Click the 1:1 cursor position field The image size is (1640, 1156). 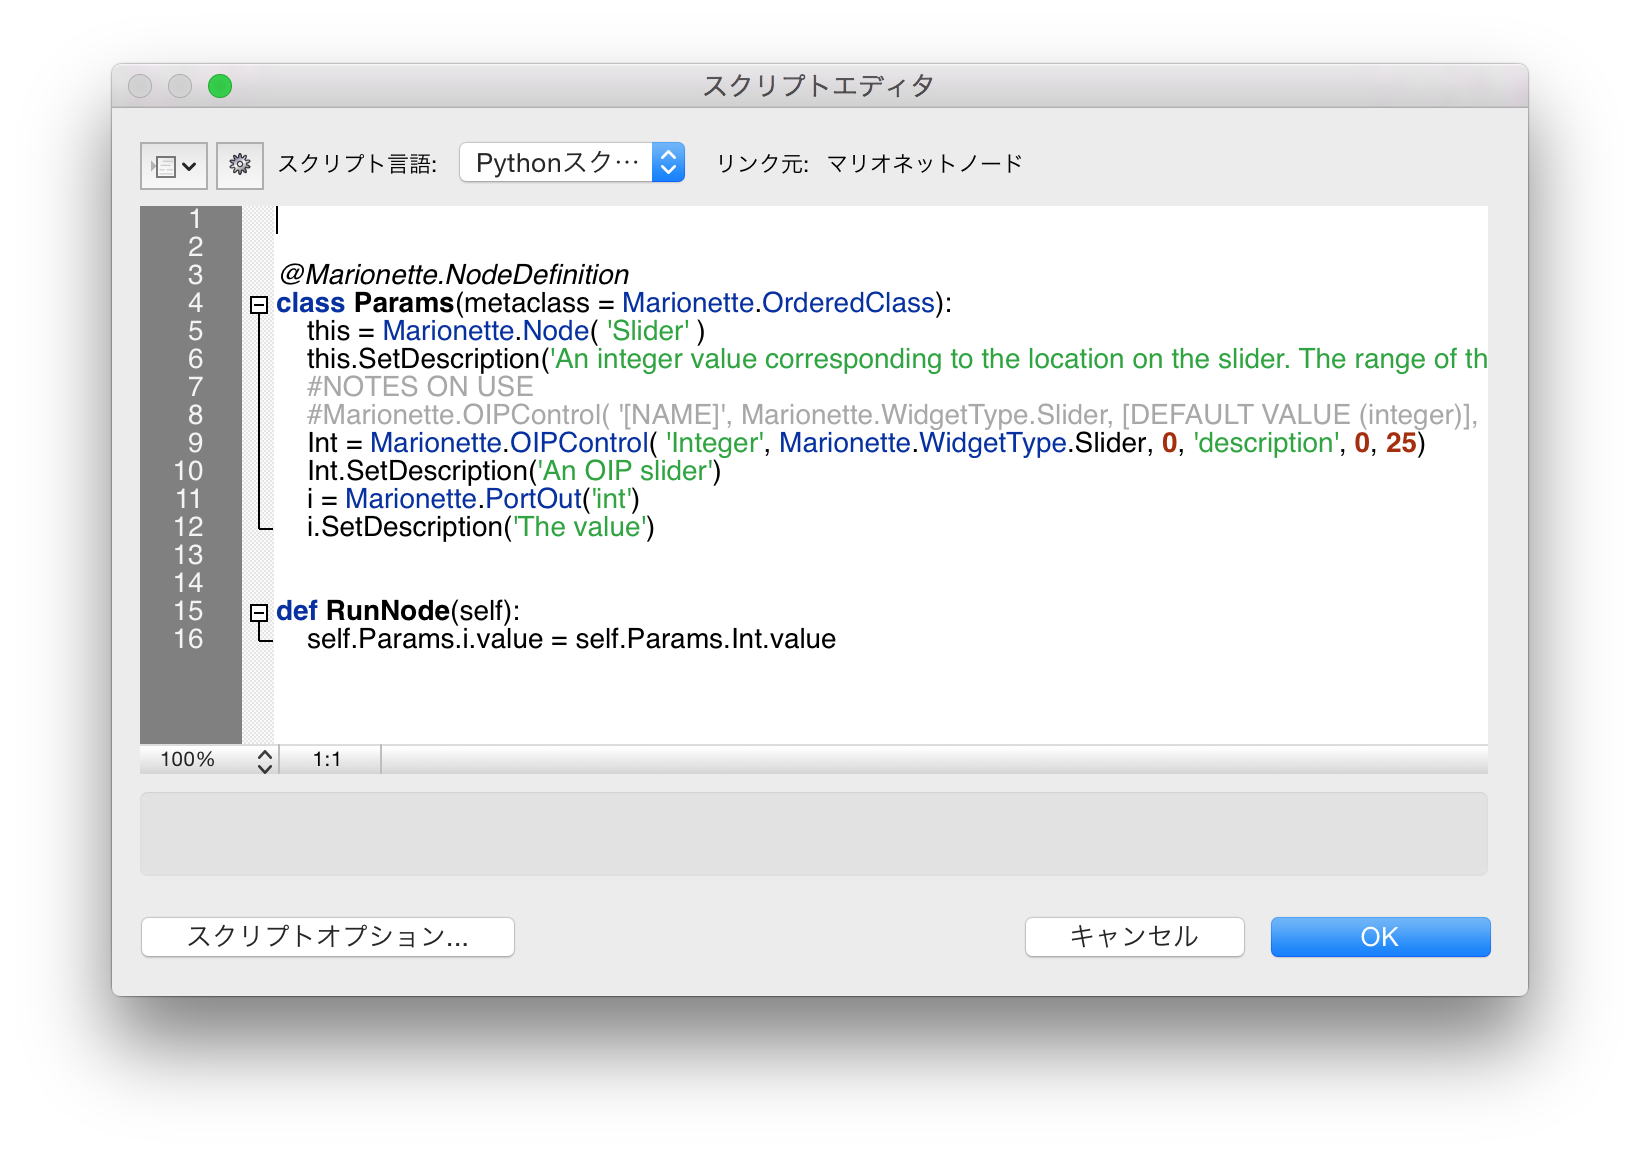coord(327,760)
